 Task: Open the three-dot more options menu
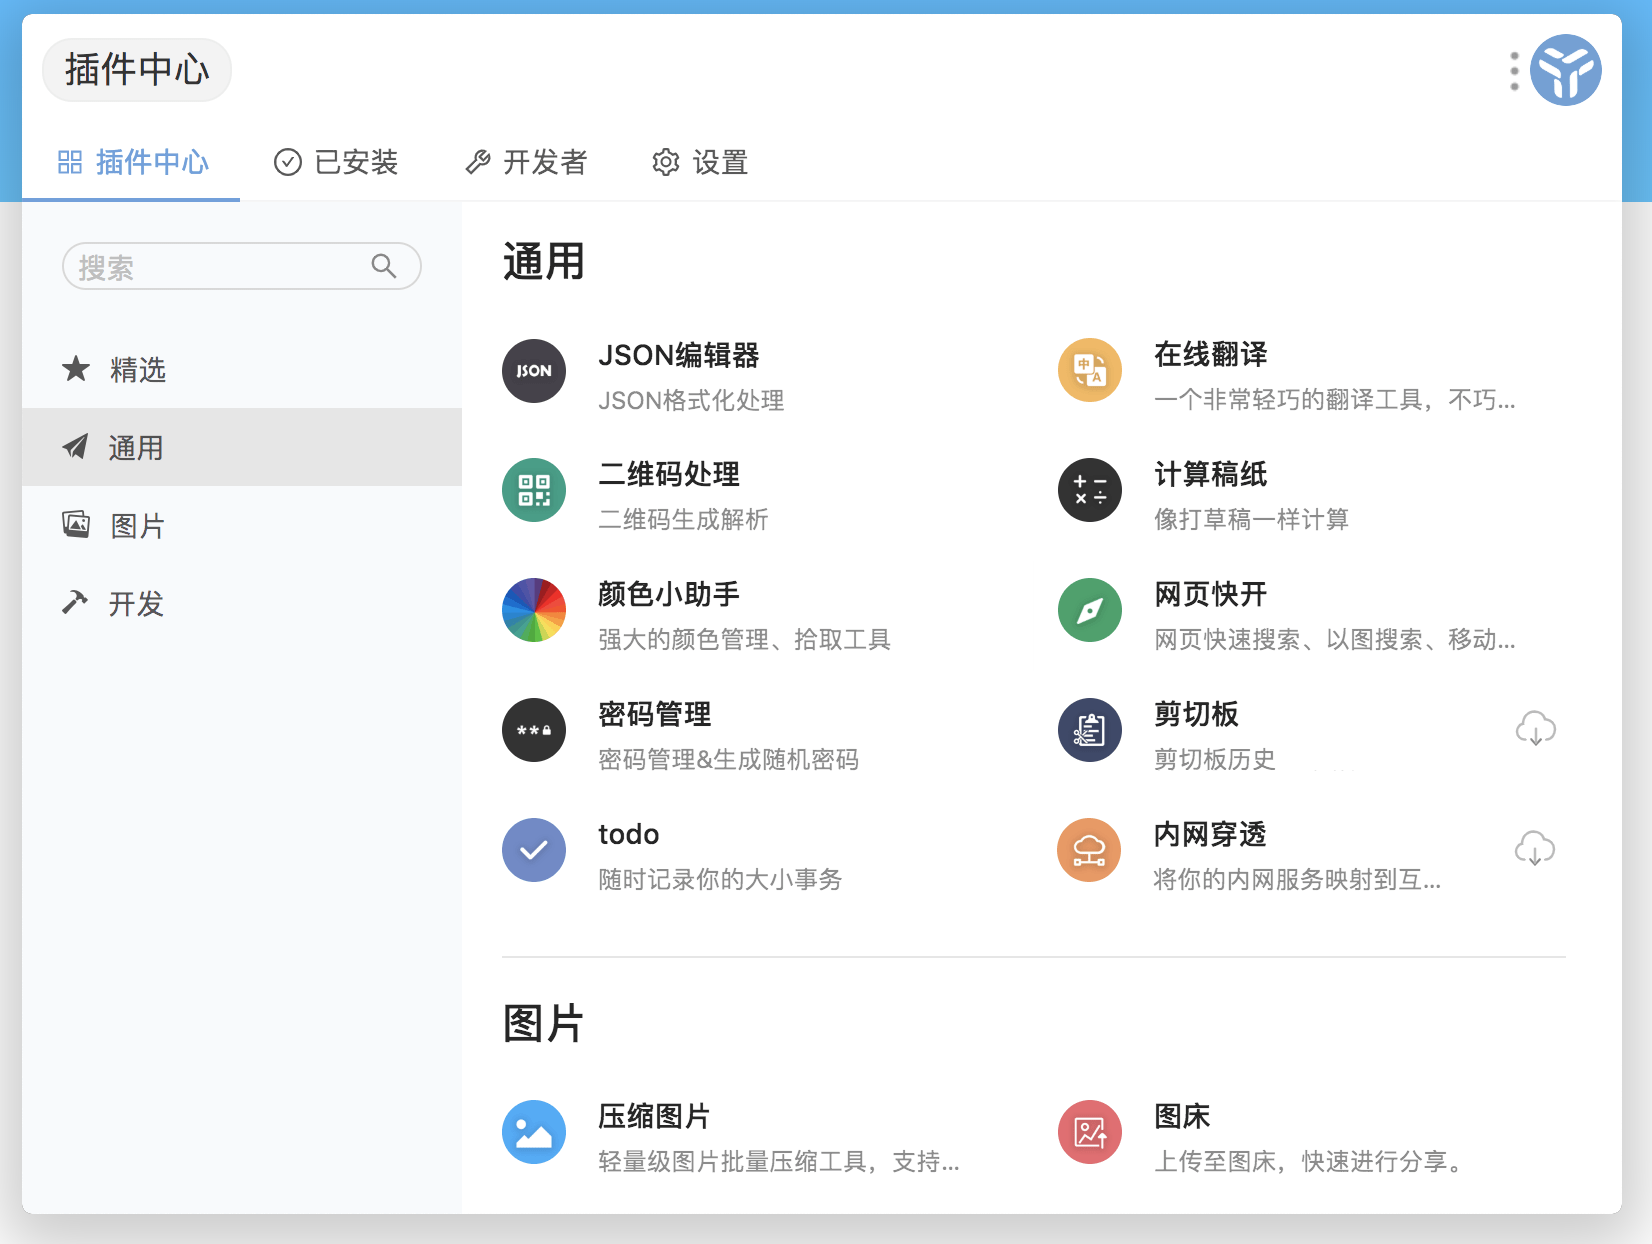(x=1514, y=71)
